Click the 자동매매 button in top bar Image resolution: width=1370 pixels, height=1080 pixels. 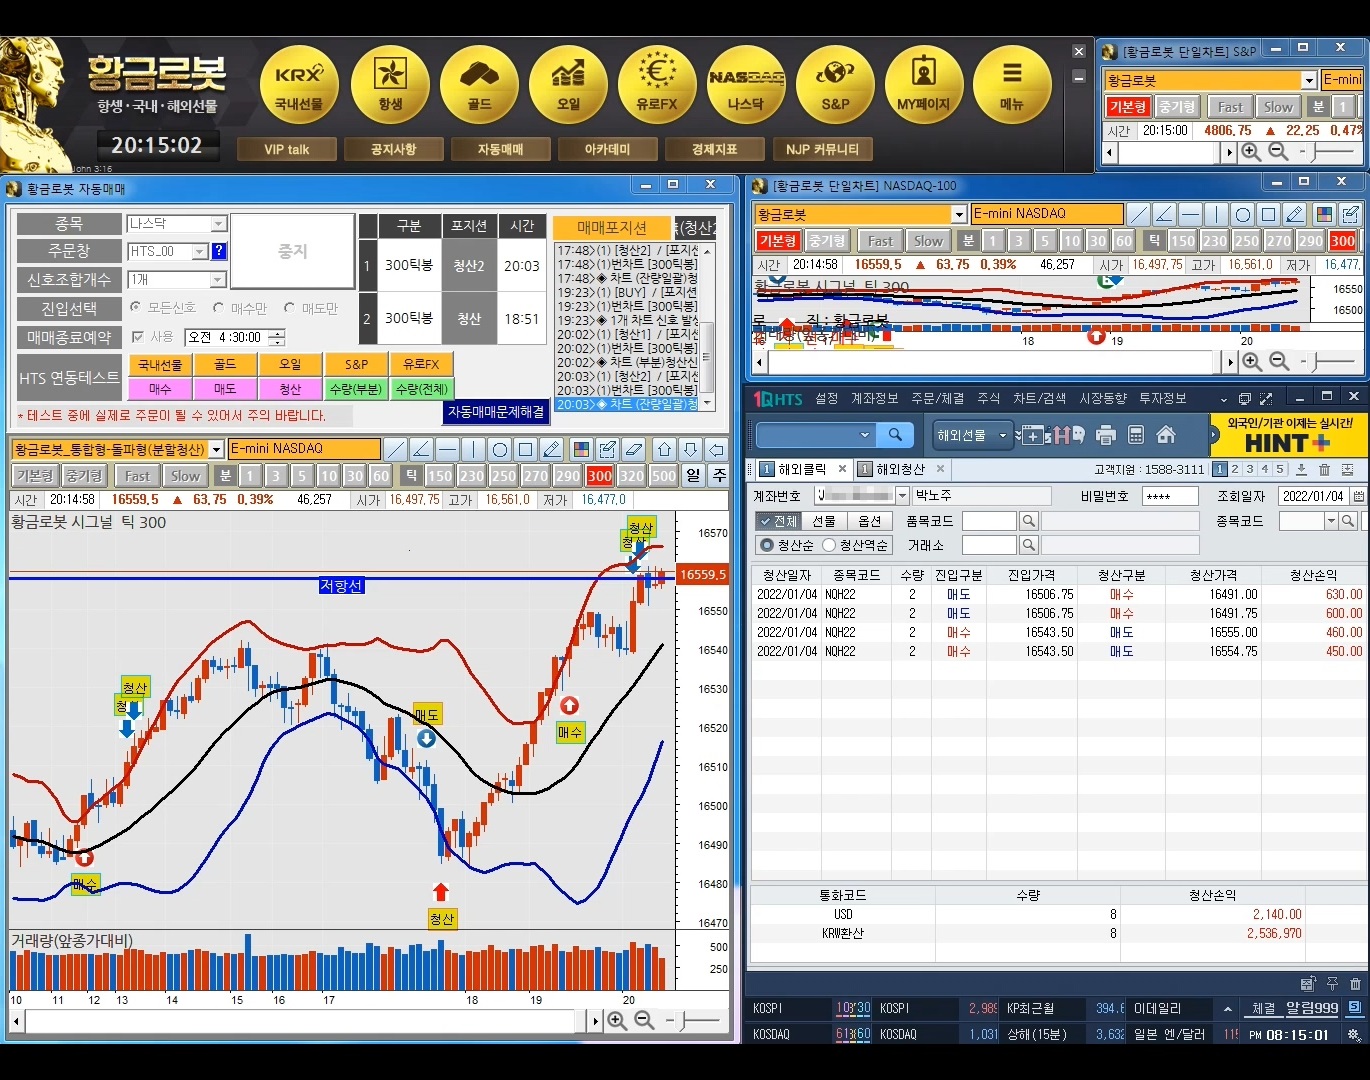500,149
